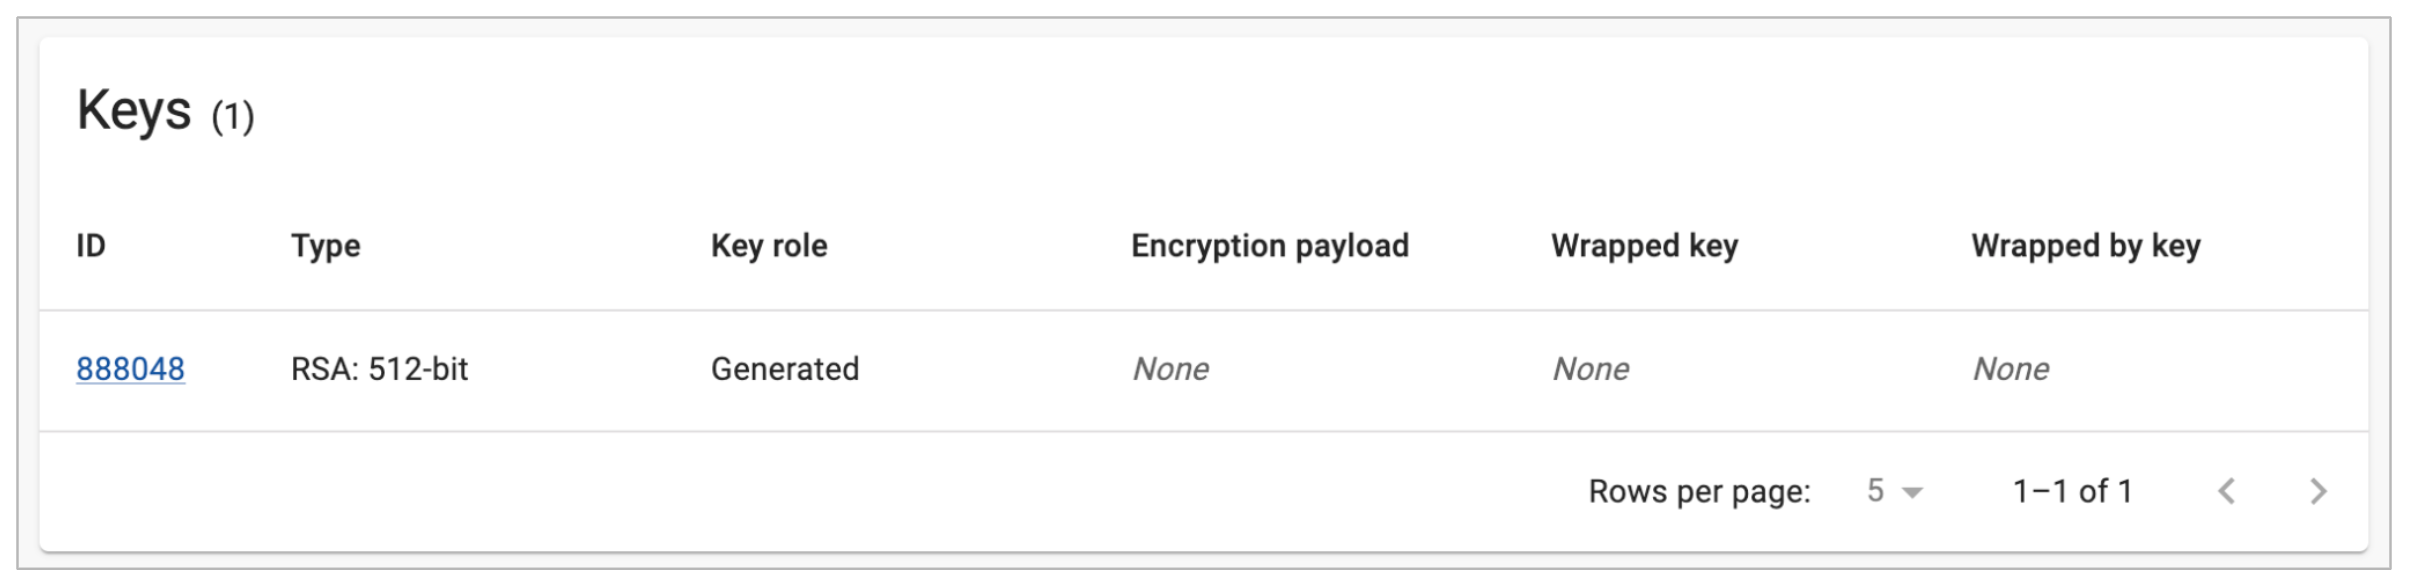Click the rows per page dropdown arrow

[x=1912, y=492]
